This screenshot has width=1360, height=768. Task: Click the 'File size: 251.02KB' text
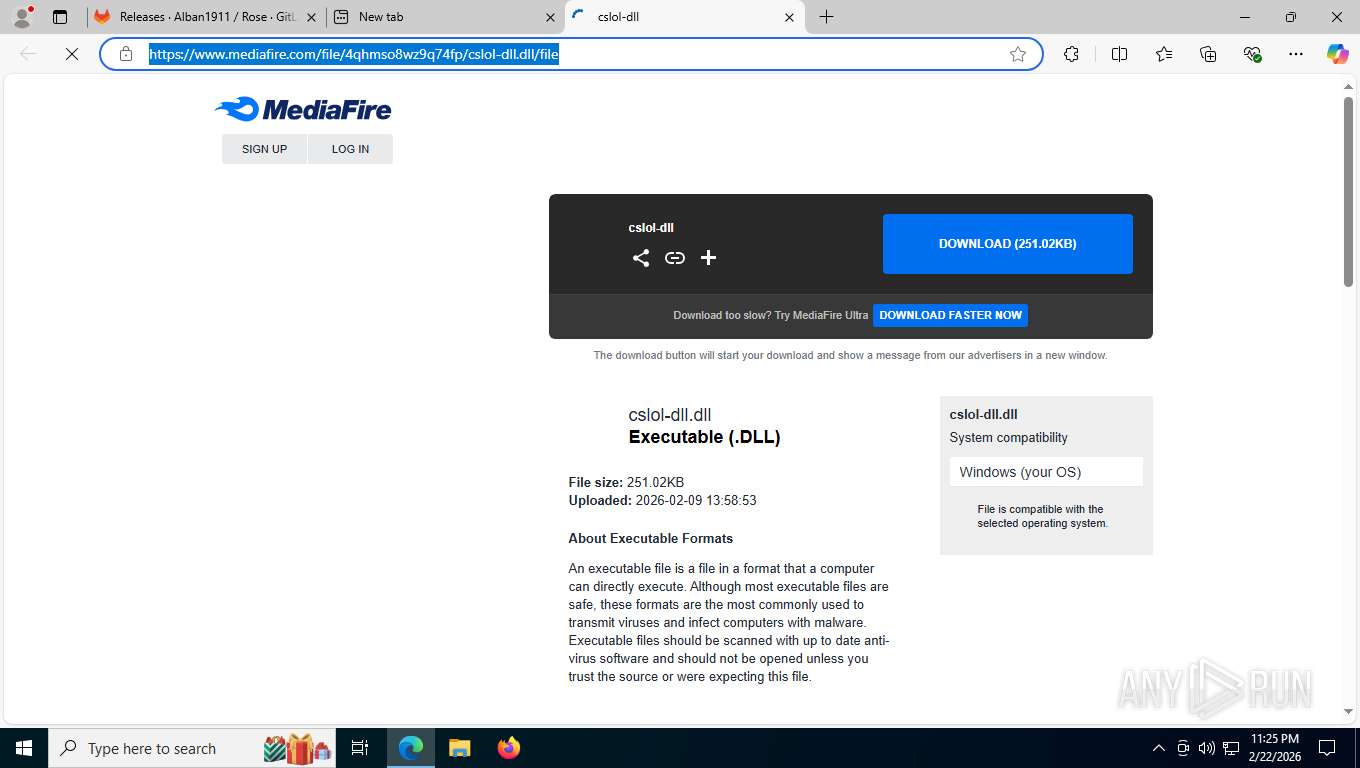click(x=626, y=482)
